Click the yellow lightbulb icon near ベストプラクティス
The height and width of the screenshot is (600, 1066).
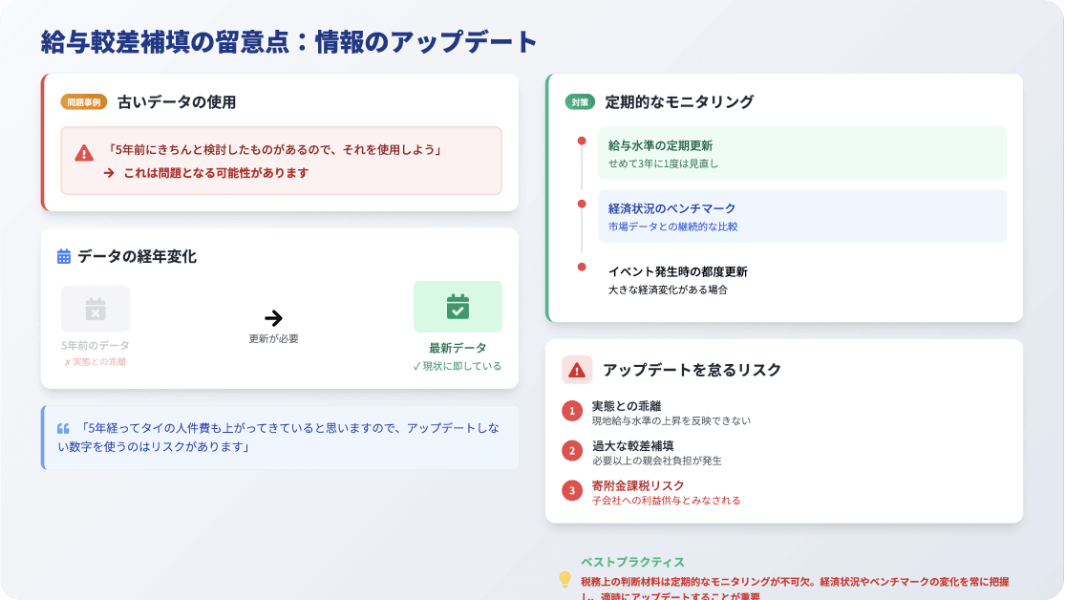565,579
